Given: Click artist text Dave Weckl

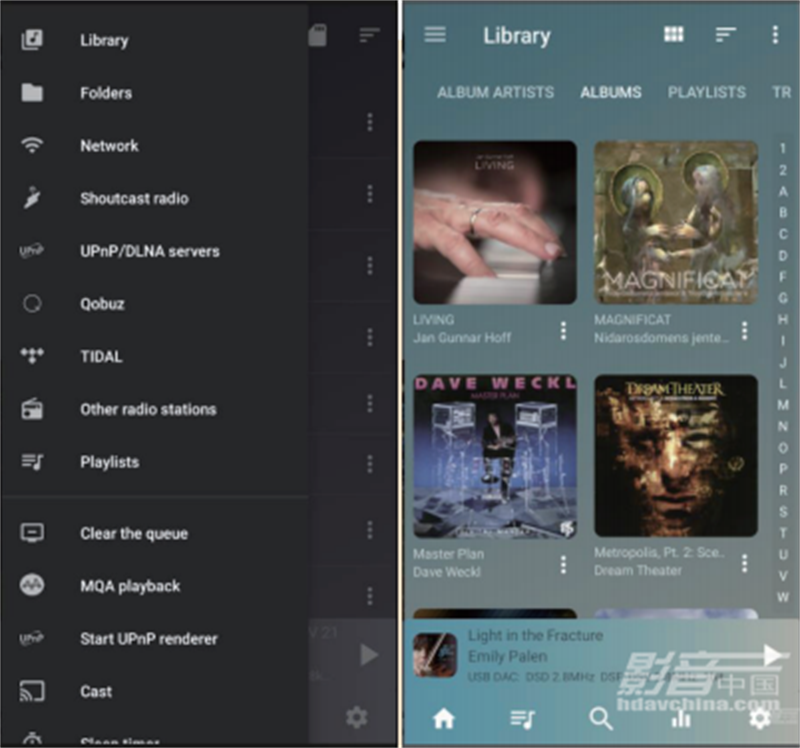Looking at the screenshot, I should [447, 572].
